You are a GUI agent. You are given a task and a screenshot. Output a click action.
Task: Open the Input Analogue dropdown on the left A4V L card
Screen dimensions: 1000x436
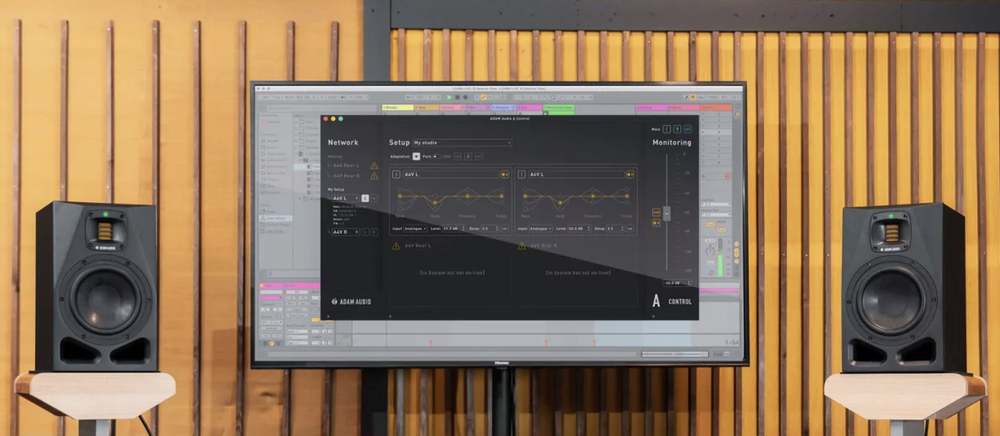coord(415,228)
